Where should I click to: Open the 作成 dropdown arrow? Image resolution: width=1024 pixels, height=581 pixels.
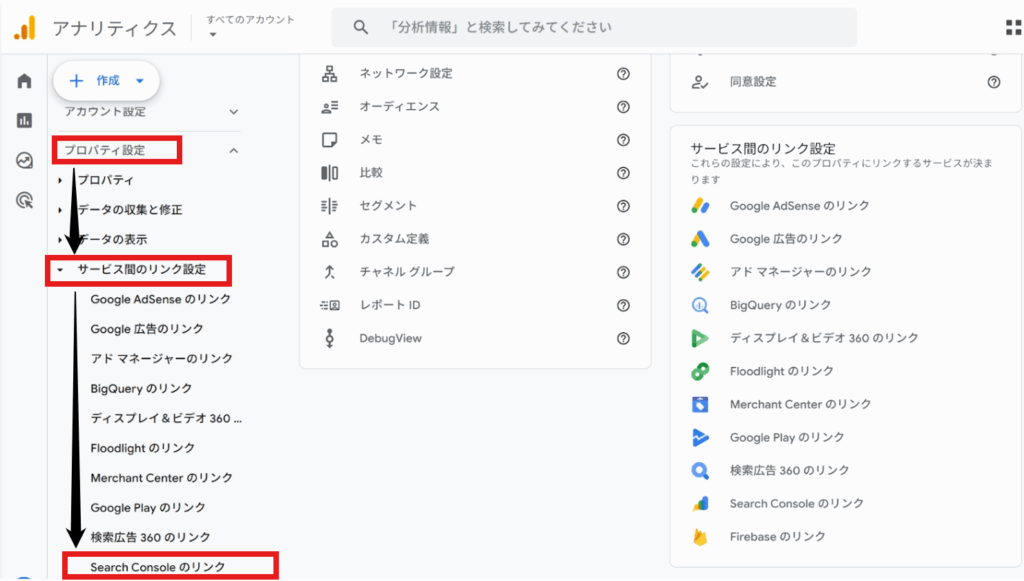[140, 81]
